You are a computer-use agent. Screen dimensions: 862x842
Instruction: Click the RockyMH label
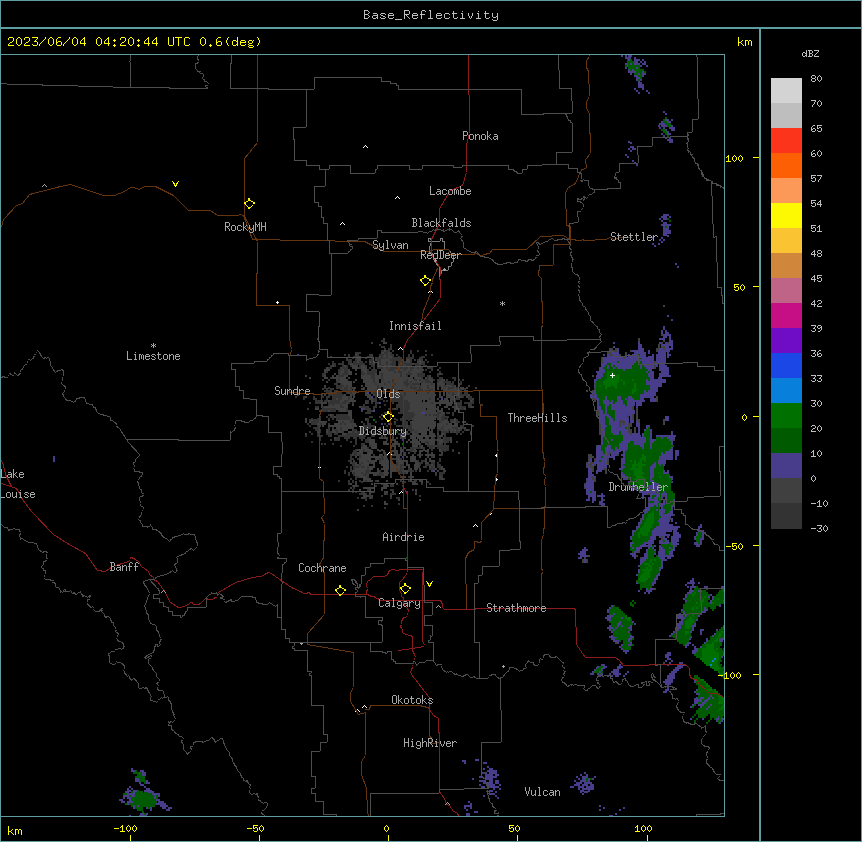245,227
